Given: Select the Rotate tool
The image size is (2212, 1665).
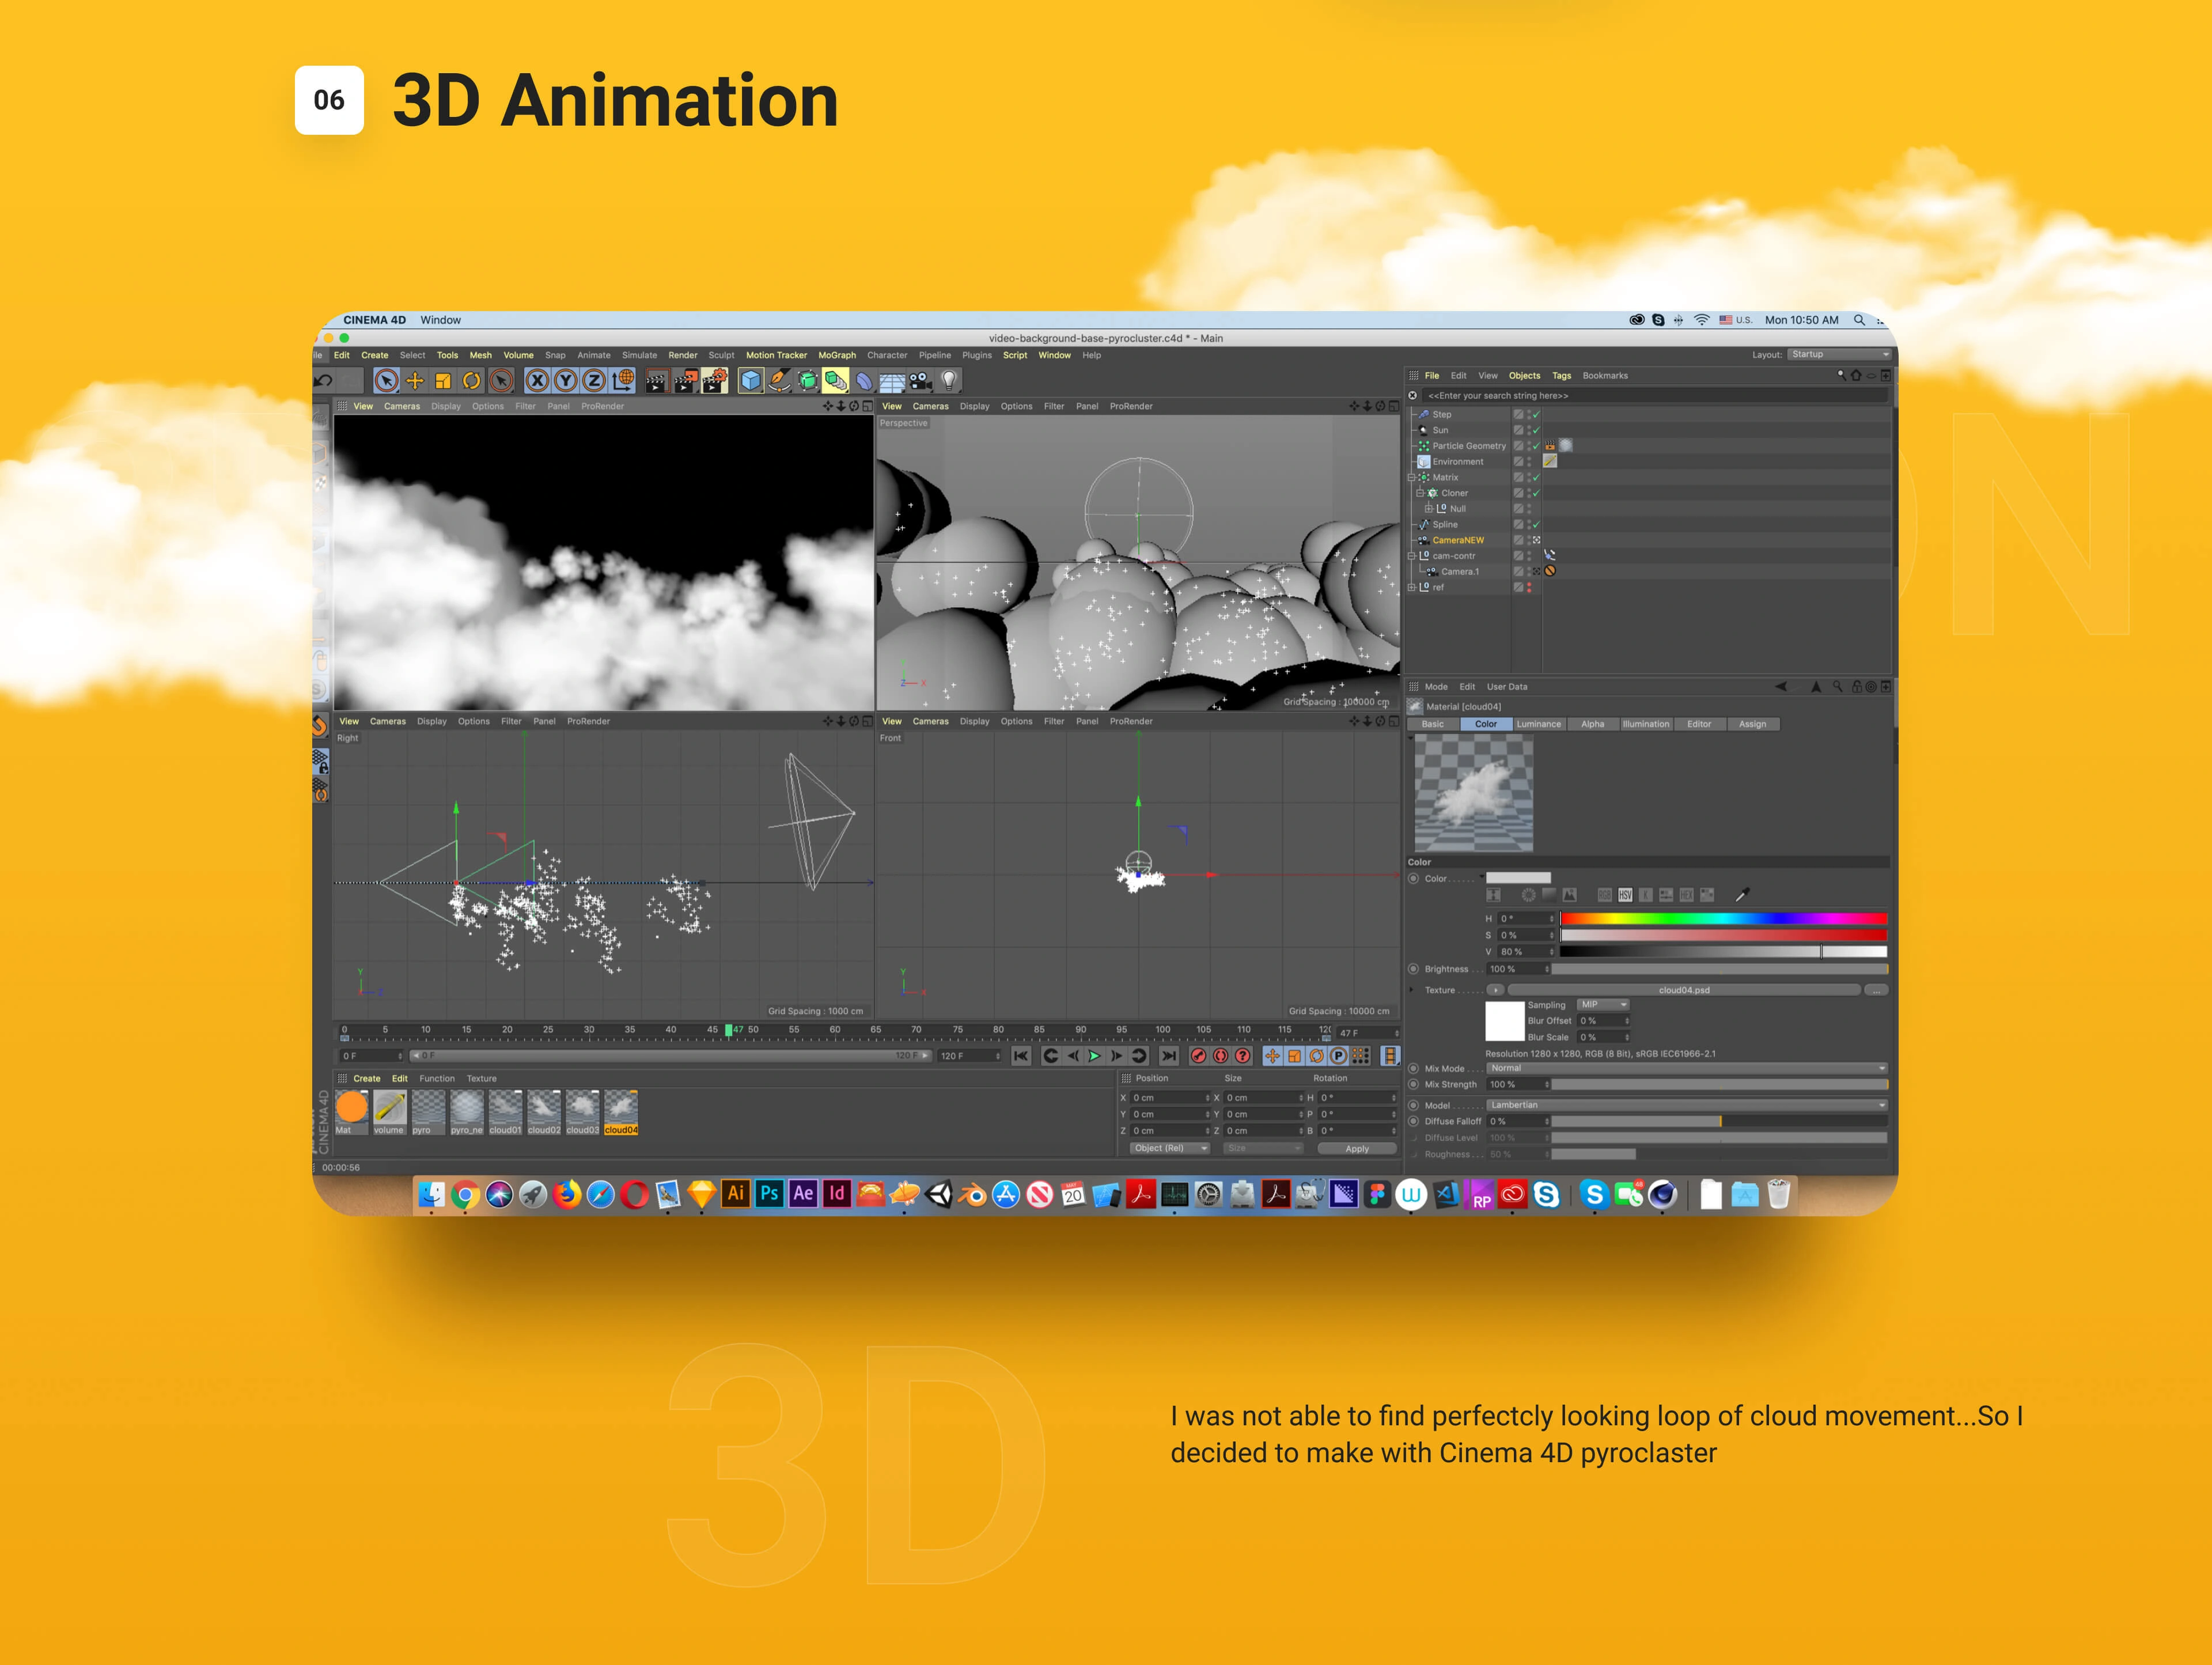Looking at the screenshot, I should click(471, 380).
